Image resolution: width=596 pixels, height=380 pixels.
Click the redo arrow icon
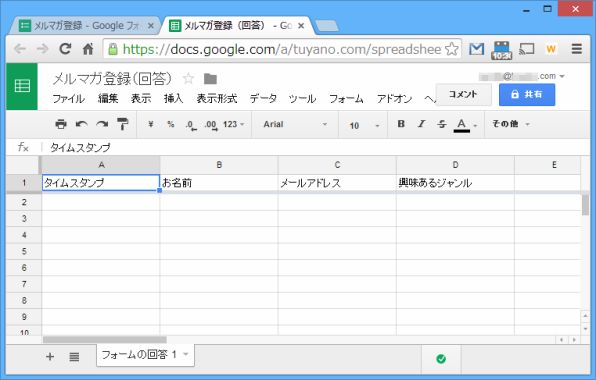click(102, 124)
